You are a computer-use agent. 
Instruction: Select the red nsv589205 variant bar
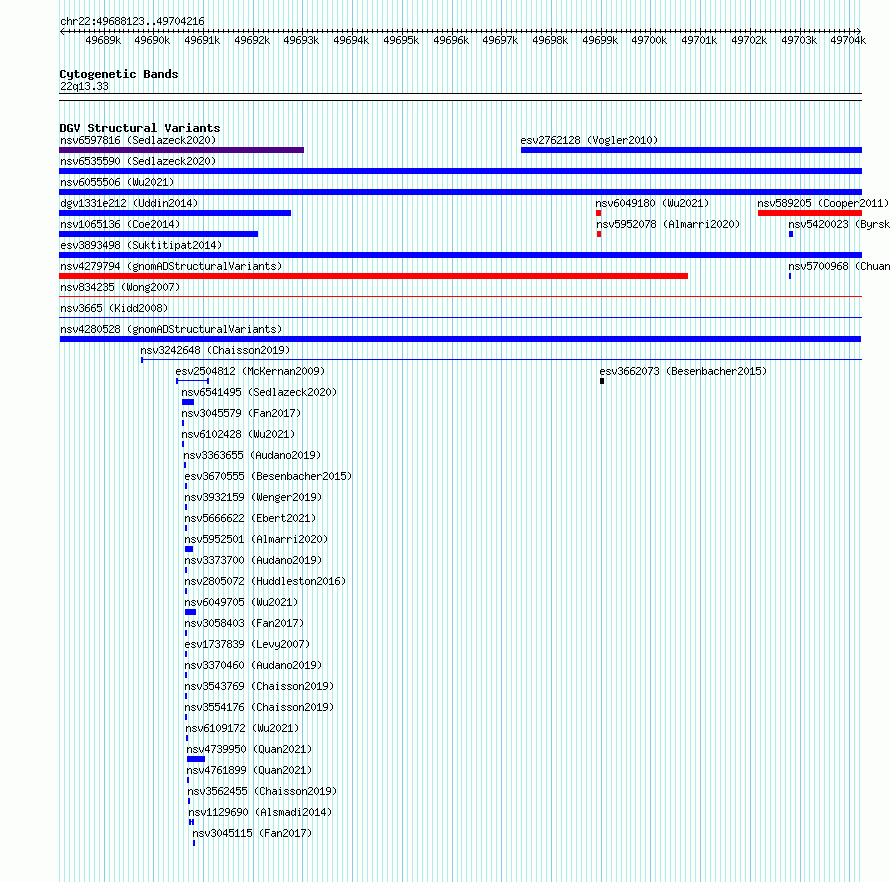tap(810, 213)
